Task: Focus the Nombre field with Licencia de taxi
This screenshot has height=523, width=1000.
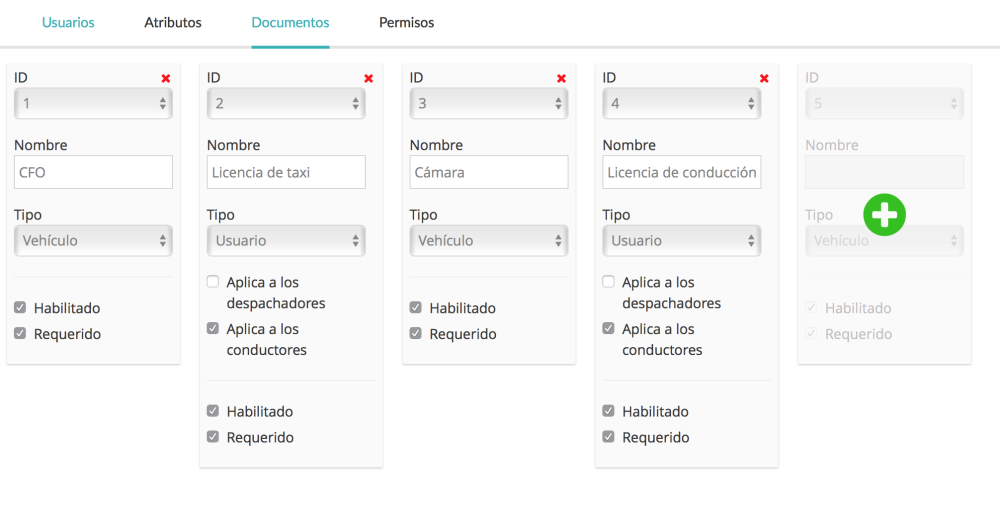Action: 286,172
